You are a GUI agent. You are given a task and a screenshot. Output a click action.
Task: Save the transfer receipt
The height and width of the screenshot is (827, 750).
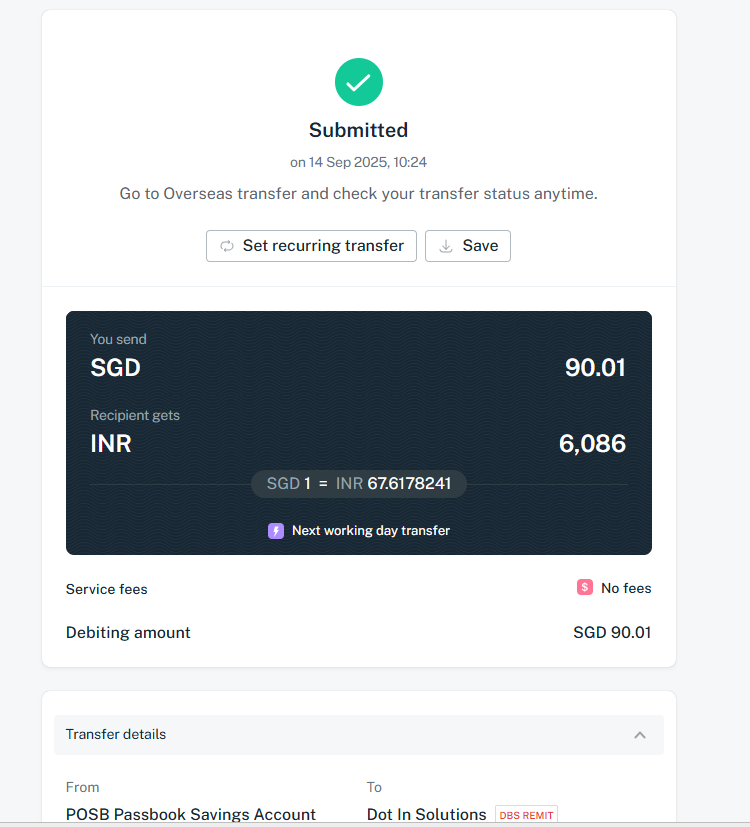468,246
